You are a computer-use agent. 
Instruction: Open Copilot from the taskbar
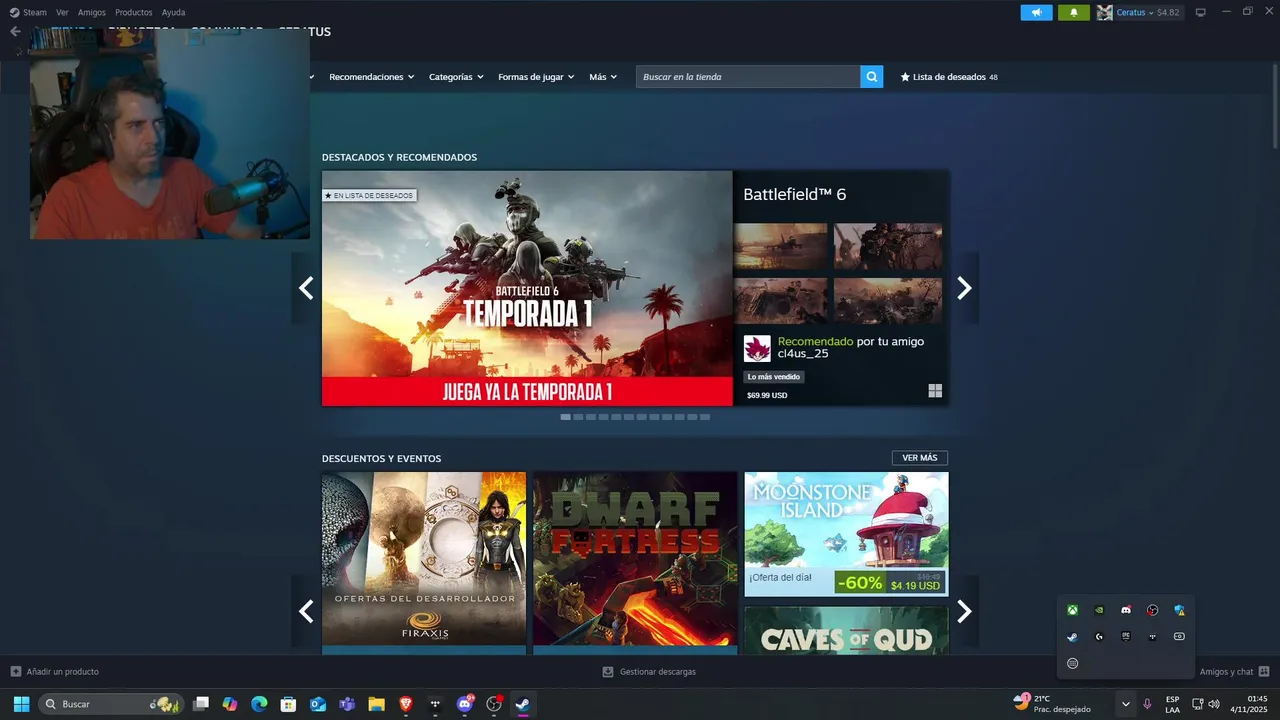click(x=230, y=704)
